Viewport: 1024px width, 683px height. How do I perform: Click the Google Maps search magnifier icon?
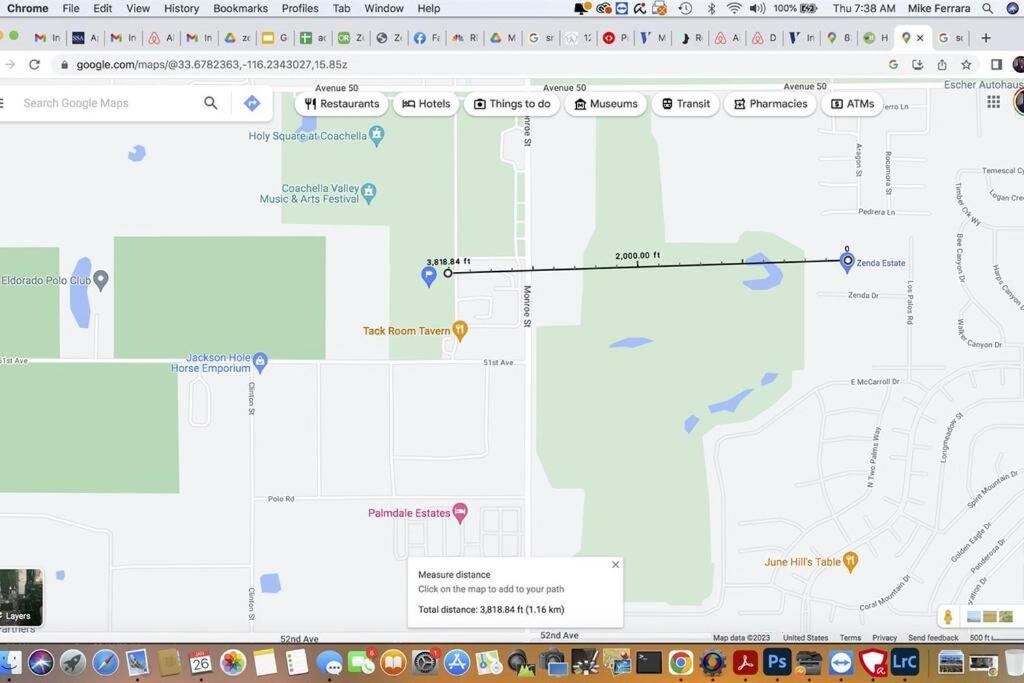coord(210,103)
